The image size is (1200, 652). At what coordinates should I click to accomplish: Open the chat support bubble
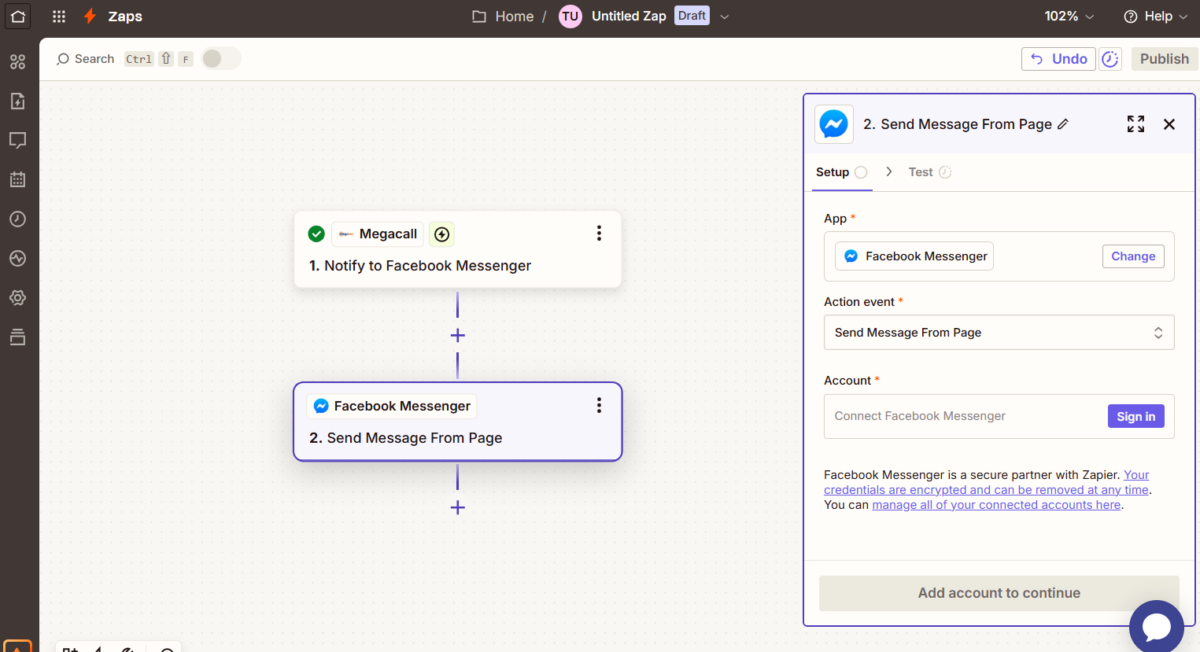[1156, 626]
